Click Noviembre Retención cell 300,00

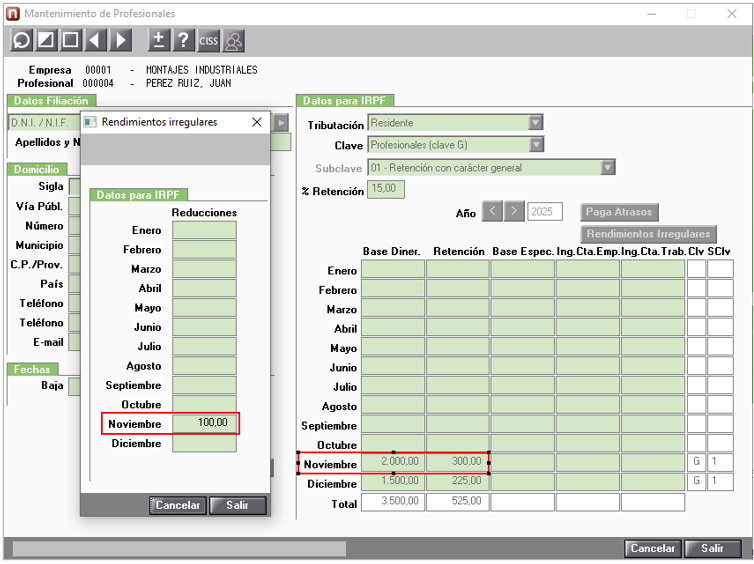[x=458, y=462]
